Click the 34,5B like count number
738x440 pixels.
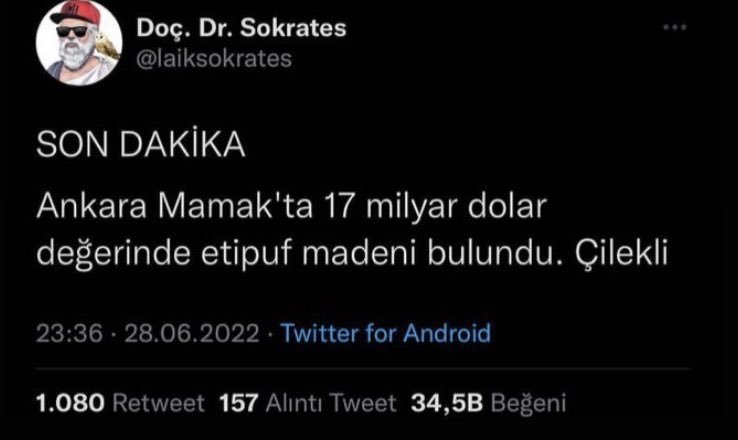point(447,403)
